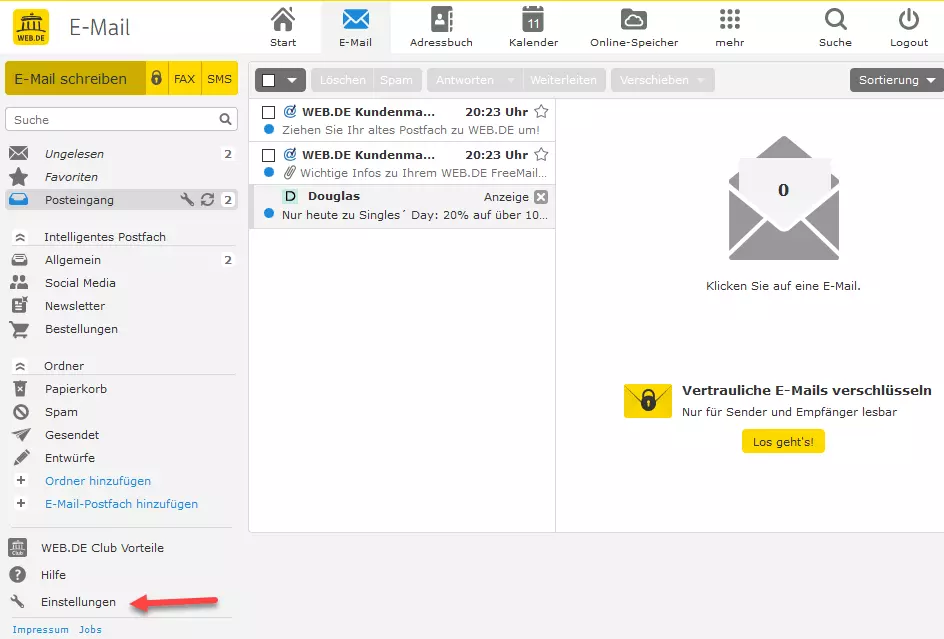Star the 'Ziehen Sie Ihr altes Postfach' email
Viewport: 944px width, 639px height.
point(541,111)
